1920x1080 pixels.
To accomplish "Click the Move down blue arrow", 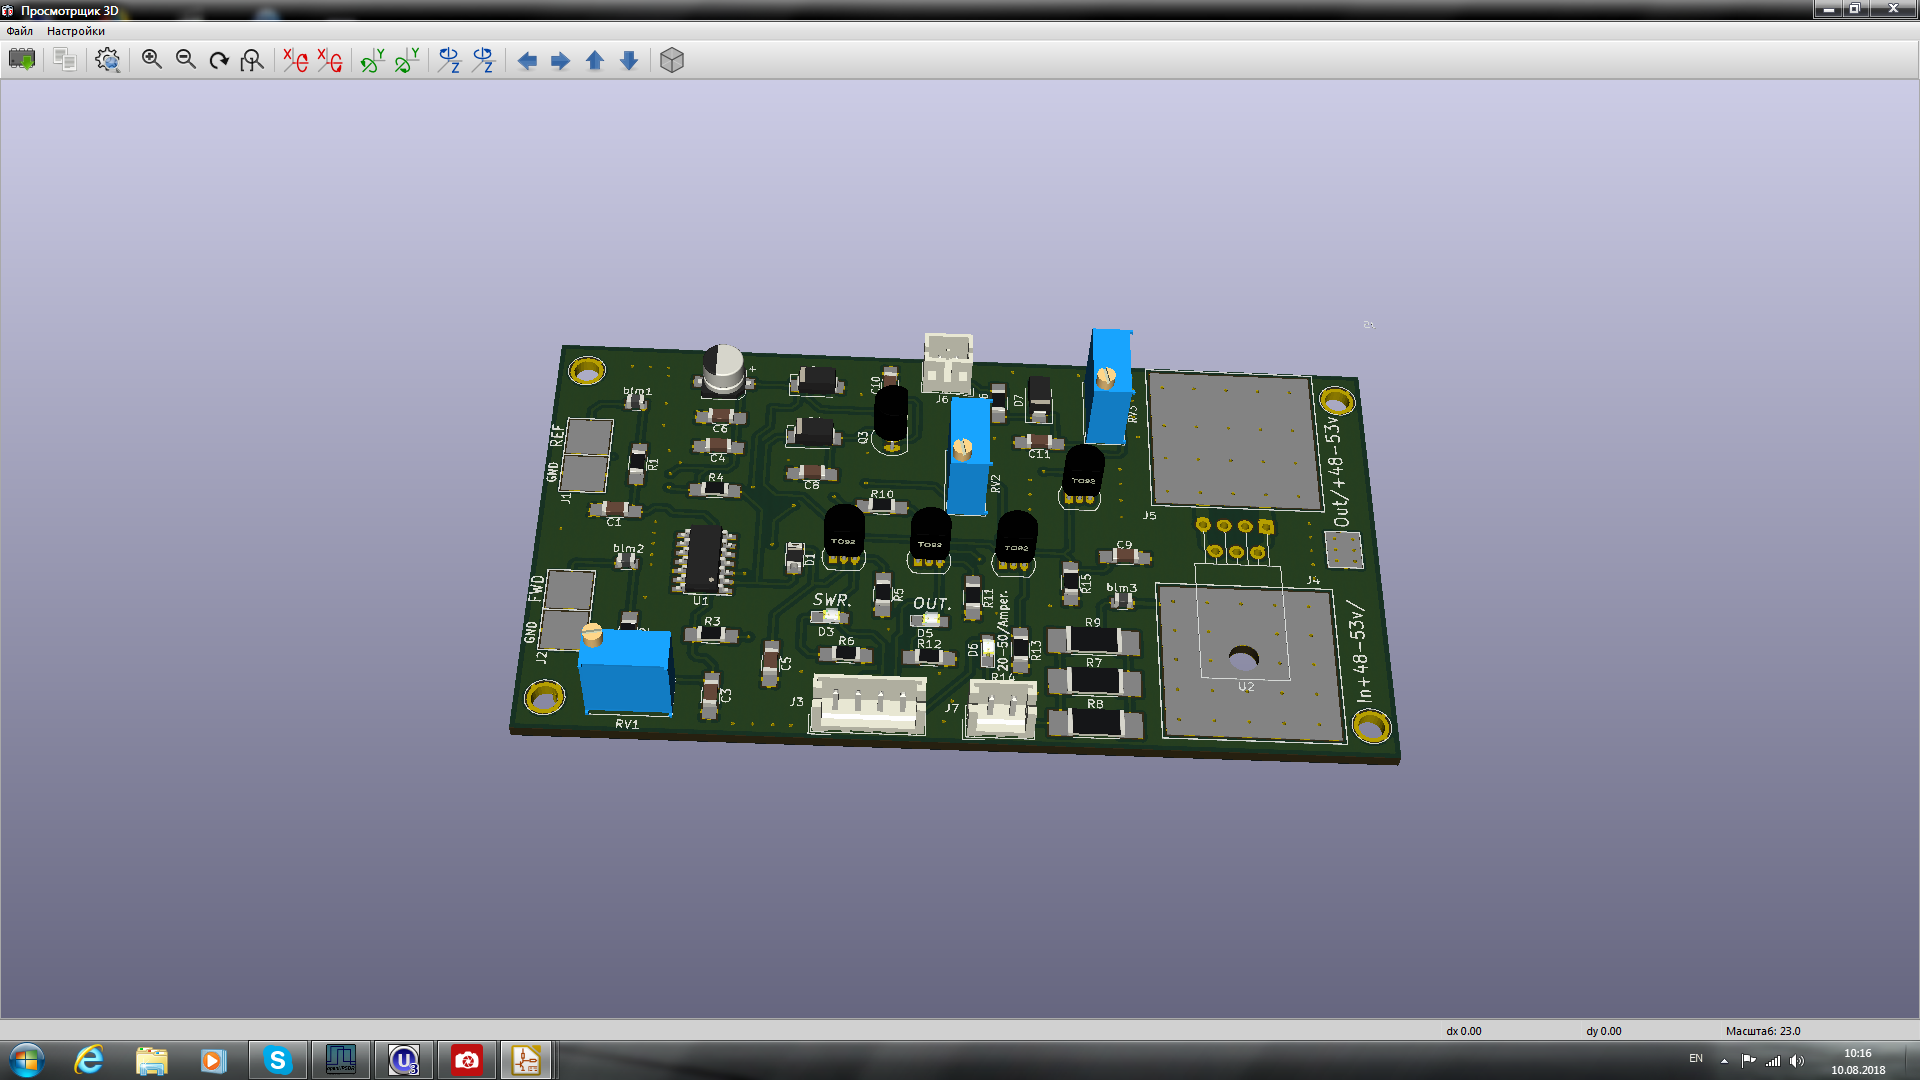I will 629,61.
